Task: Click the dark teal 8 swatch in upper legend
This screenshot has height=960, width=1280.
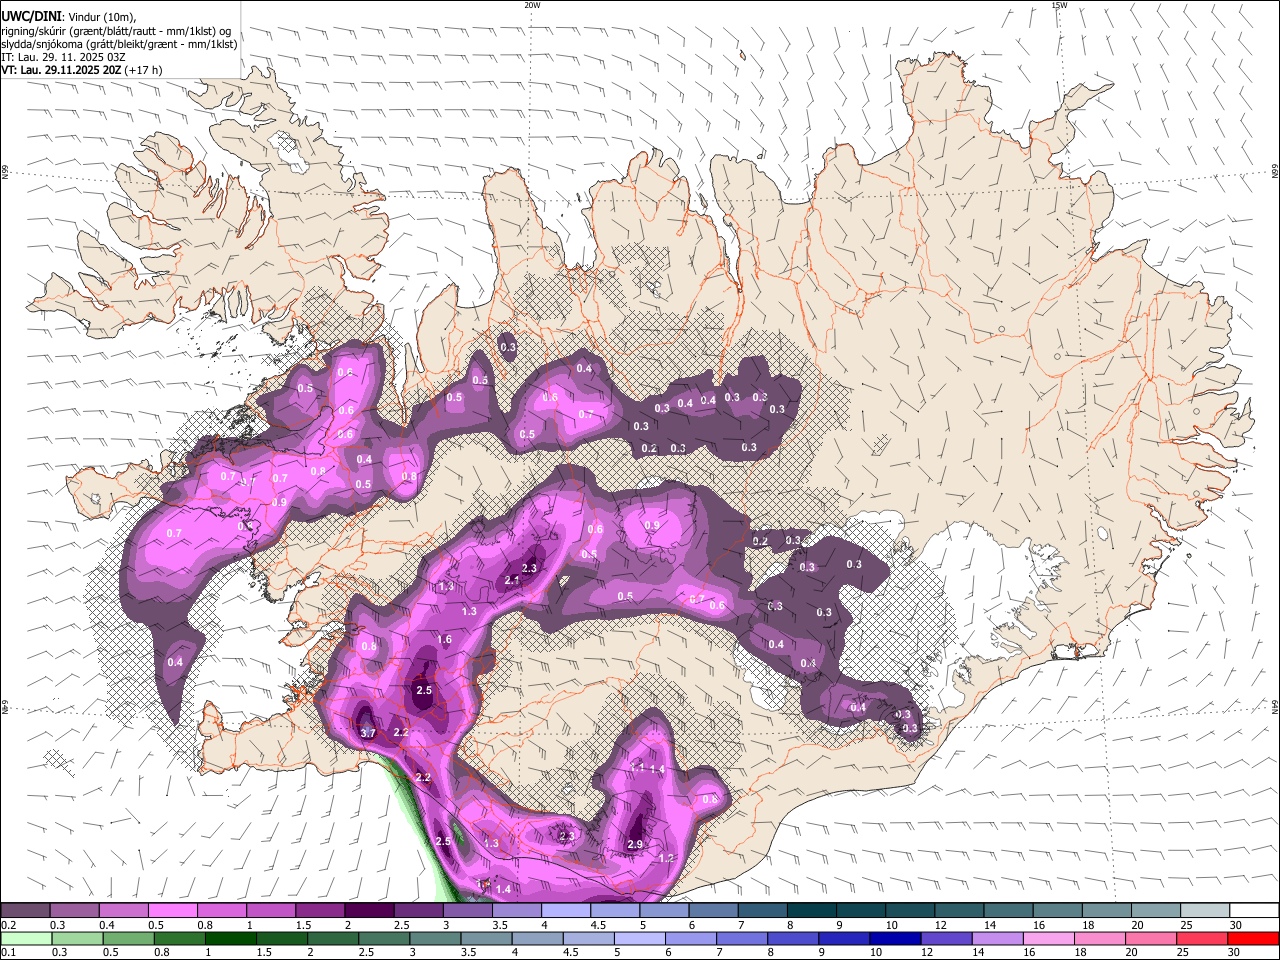Action: (810, 911)
